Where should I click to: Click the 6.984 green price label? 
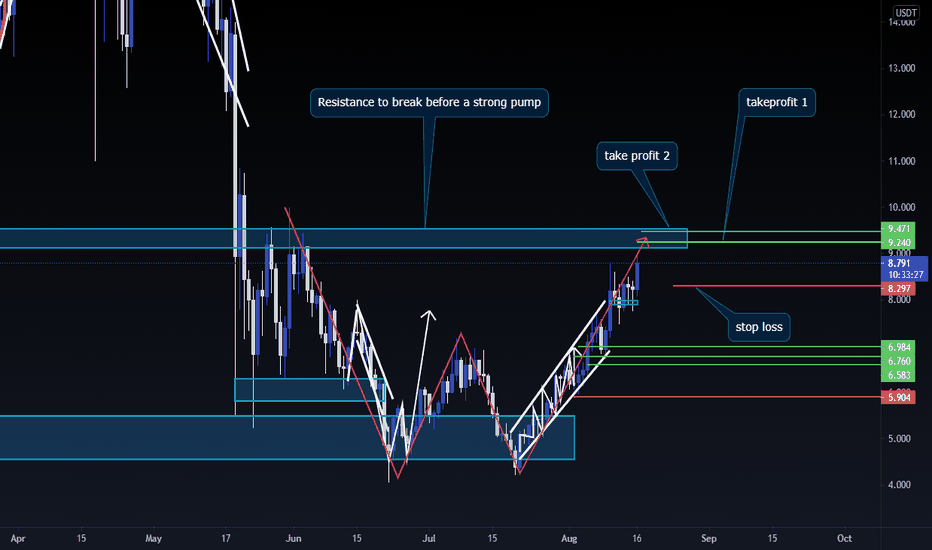[898, 347]
